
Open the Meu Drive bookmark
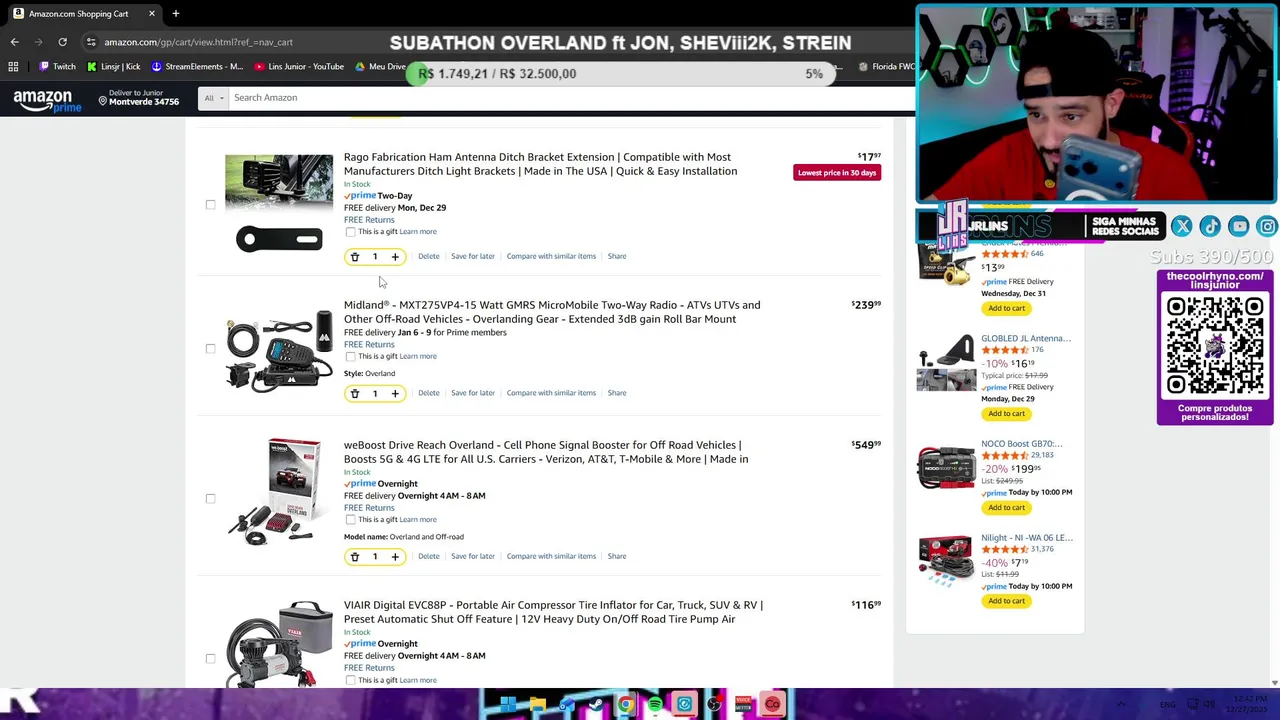380,67
